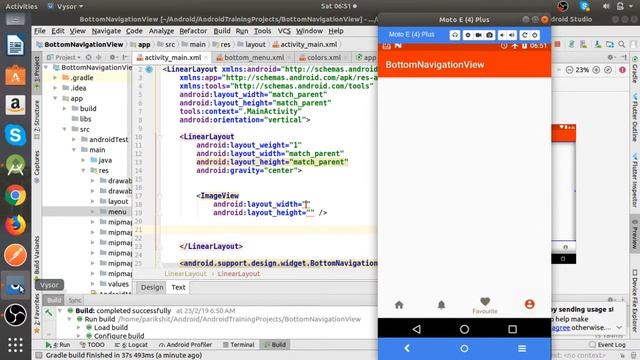Zoom in the layout preview with plus icon
The image size is (640, 360).
tap(596, 70)
